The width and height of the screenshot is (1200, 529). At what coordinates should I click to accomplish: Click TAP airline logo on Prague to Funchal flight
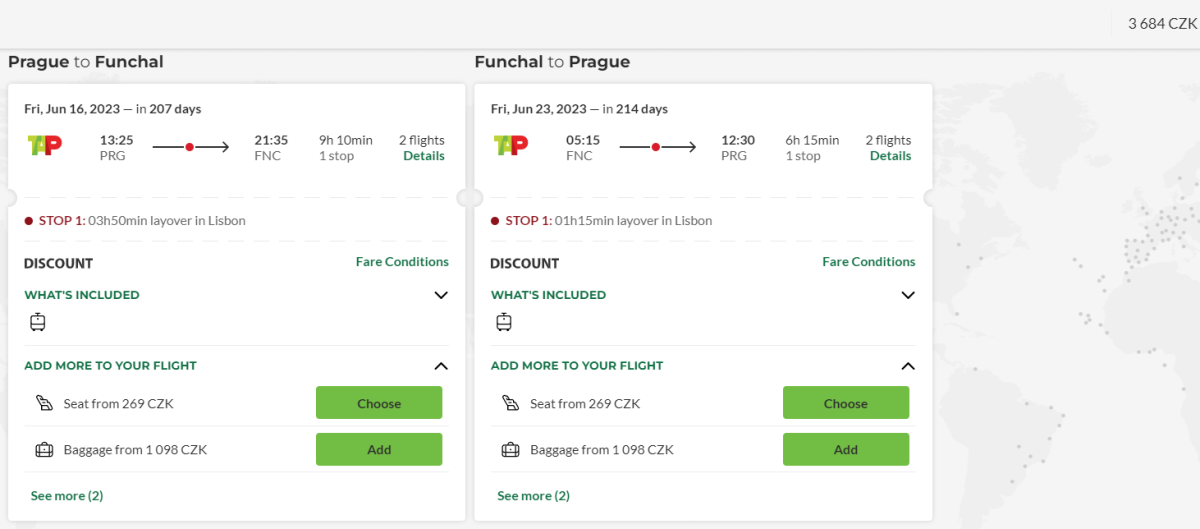click(x=45, y=146)
